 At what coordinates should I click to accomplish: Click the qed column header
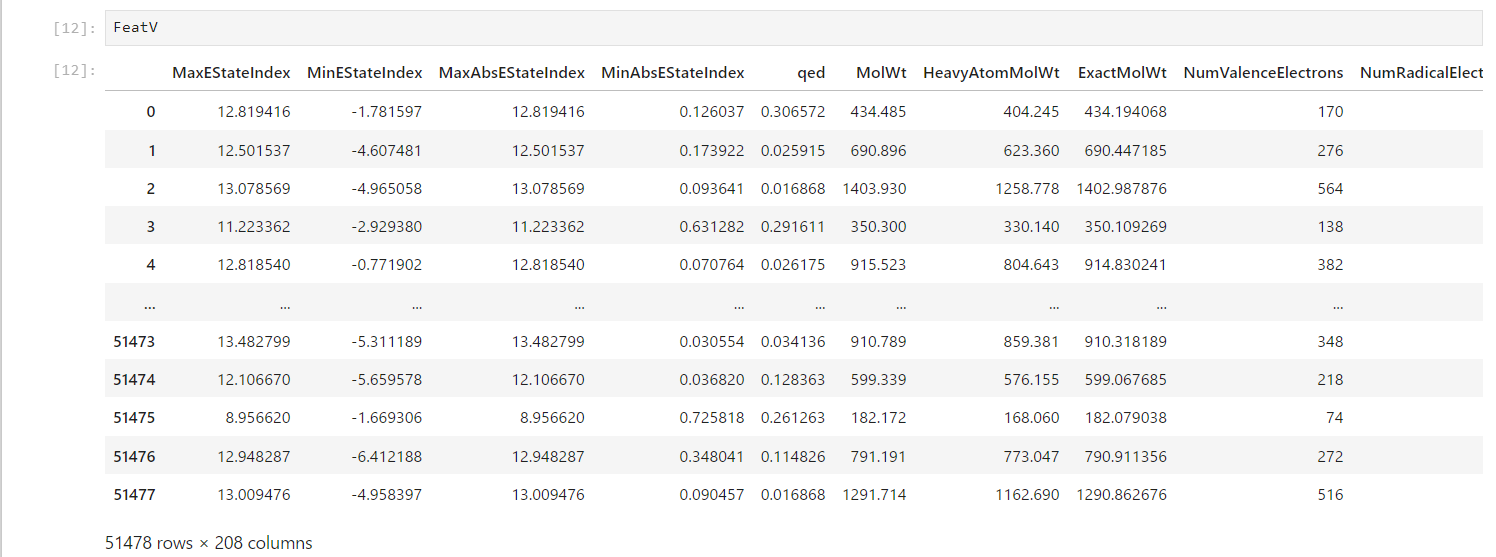tap(811, 73)
